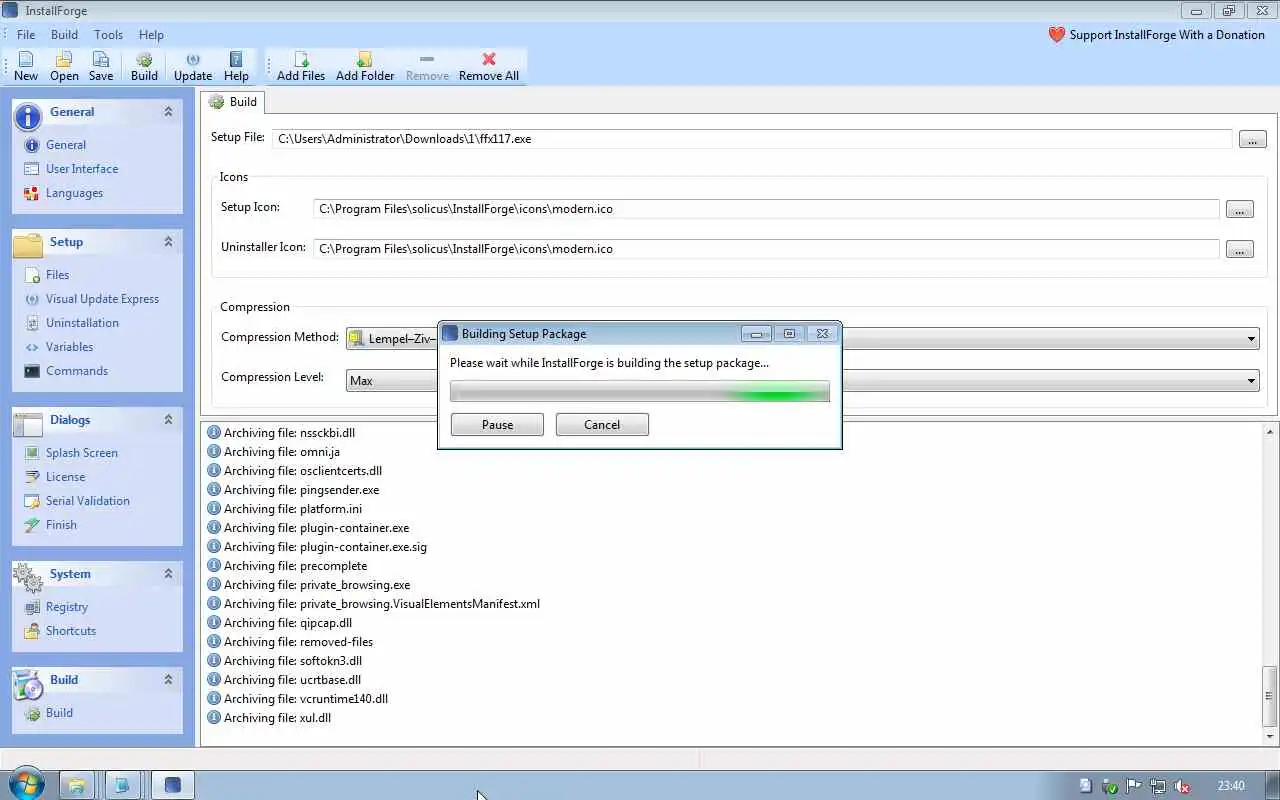
Task: Select log entry Archiving file: qipcap.dll
Action: pos(279,623)
